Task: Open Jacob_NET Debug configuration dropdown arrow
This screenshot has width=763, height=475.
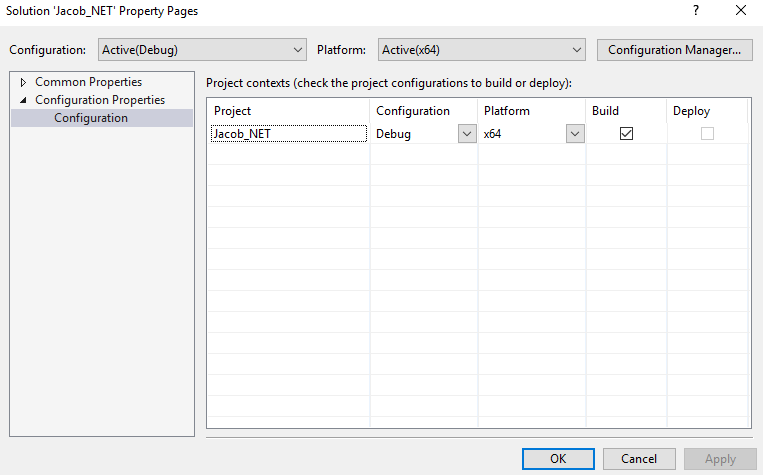Action: [x=467, y=134]
